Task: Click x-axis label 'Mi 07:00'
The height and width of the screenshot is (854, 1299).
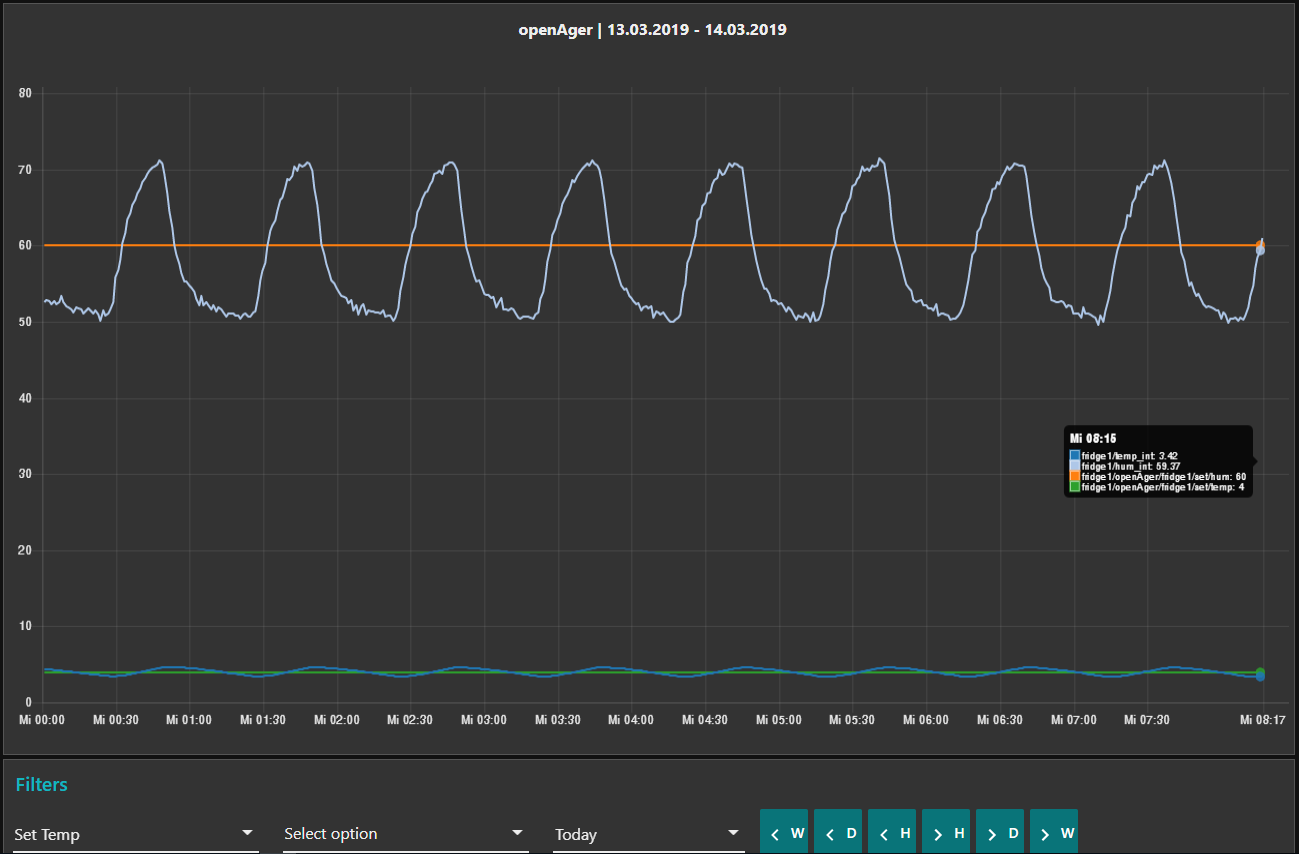Action: [1074, 719]
